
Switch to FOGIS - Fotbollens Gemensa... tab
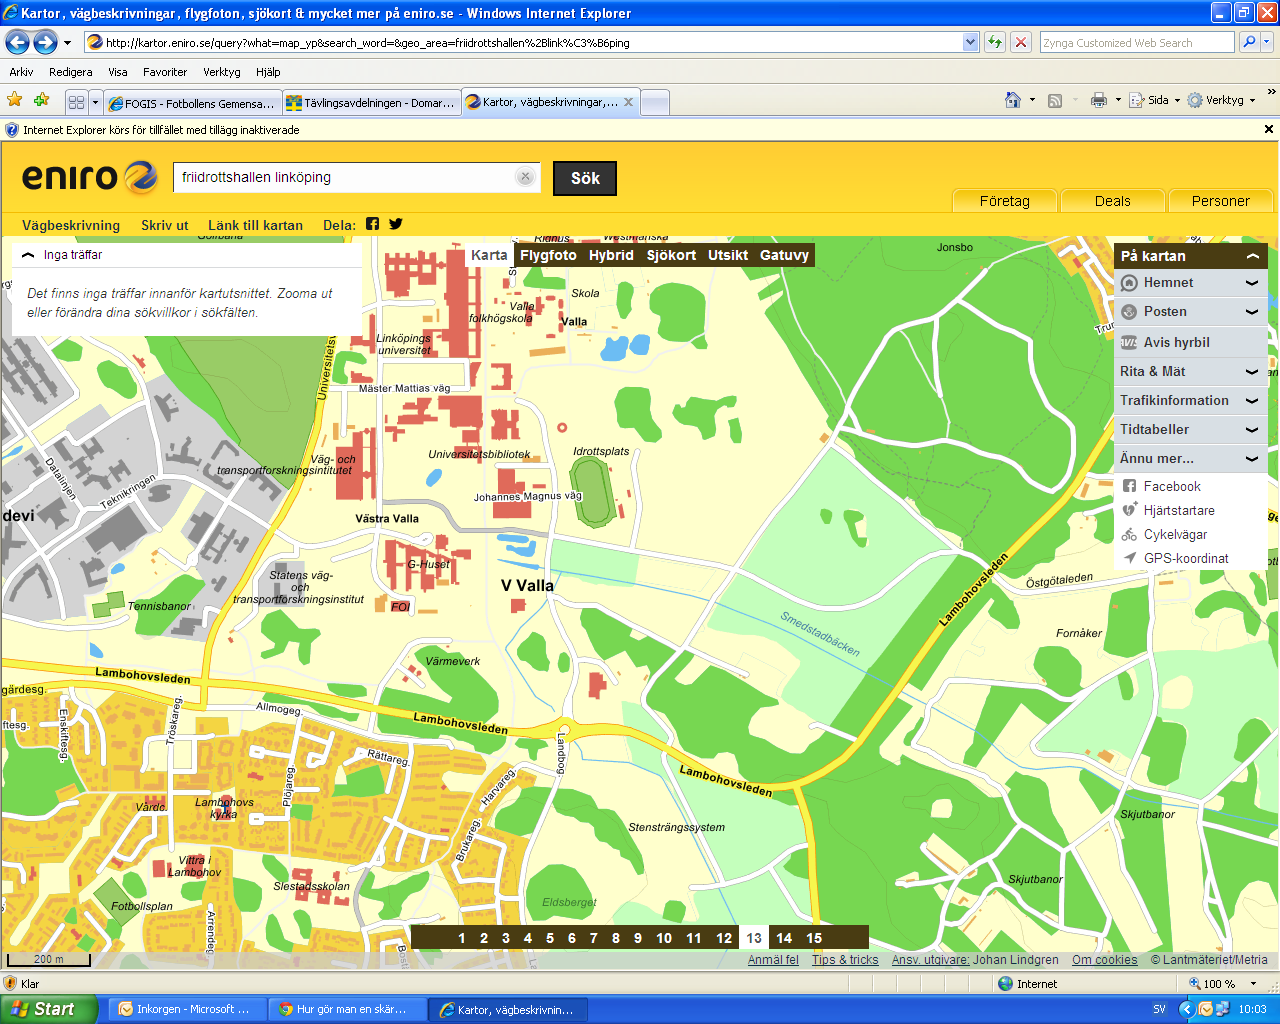coord(192,103)
